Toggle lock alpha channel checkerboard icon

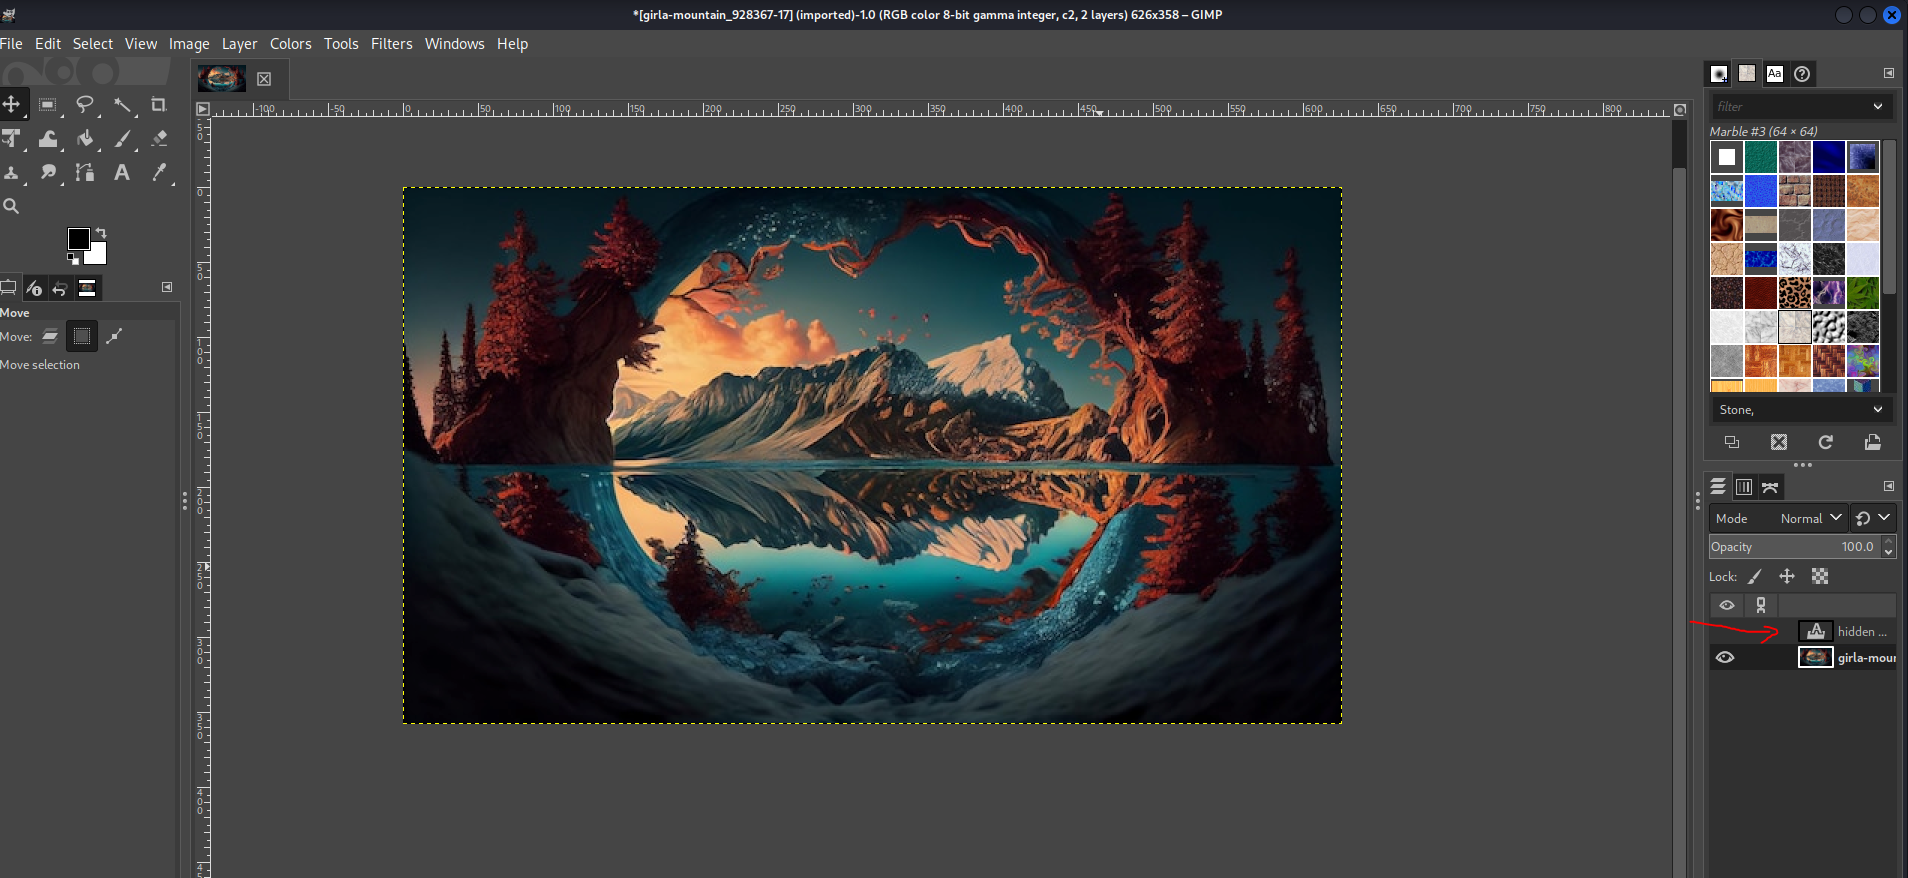coord(1820,576)
